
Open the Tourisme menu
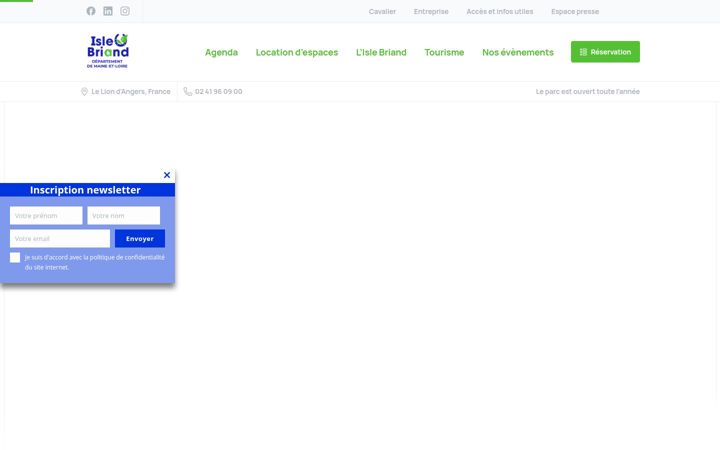[x=444, y=52]
